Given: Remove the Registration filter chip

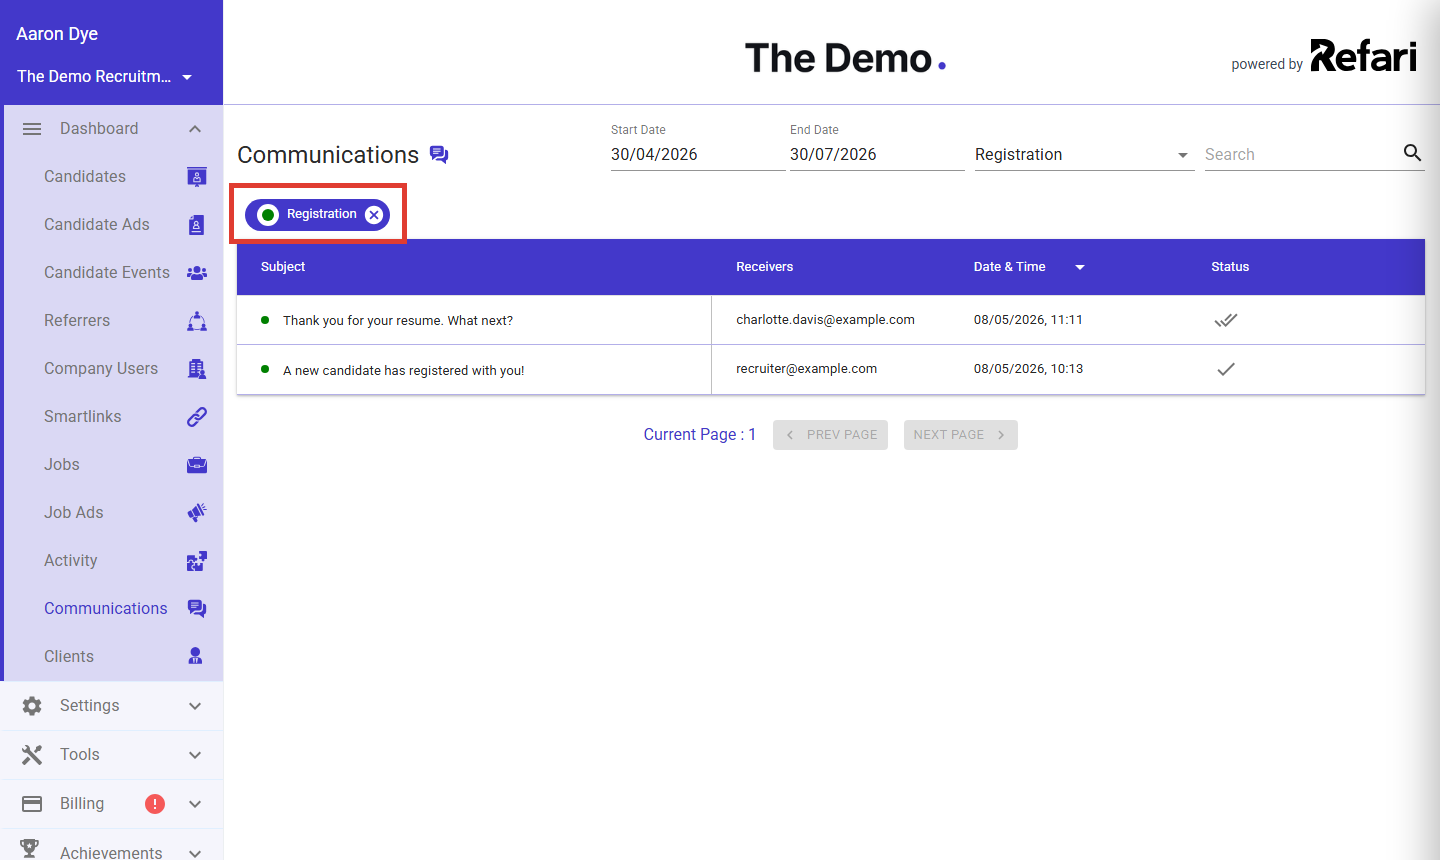Looking at the screenshot, I should (x=374, y=215).
